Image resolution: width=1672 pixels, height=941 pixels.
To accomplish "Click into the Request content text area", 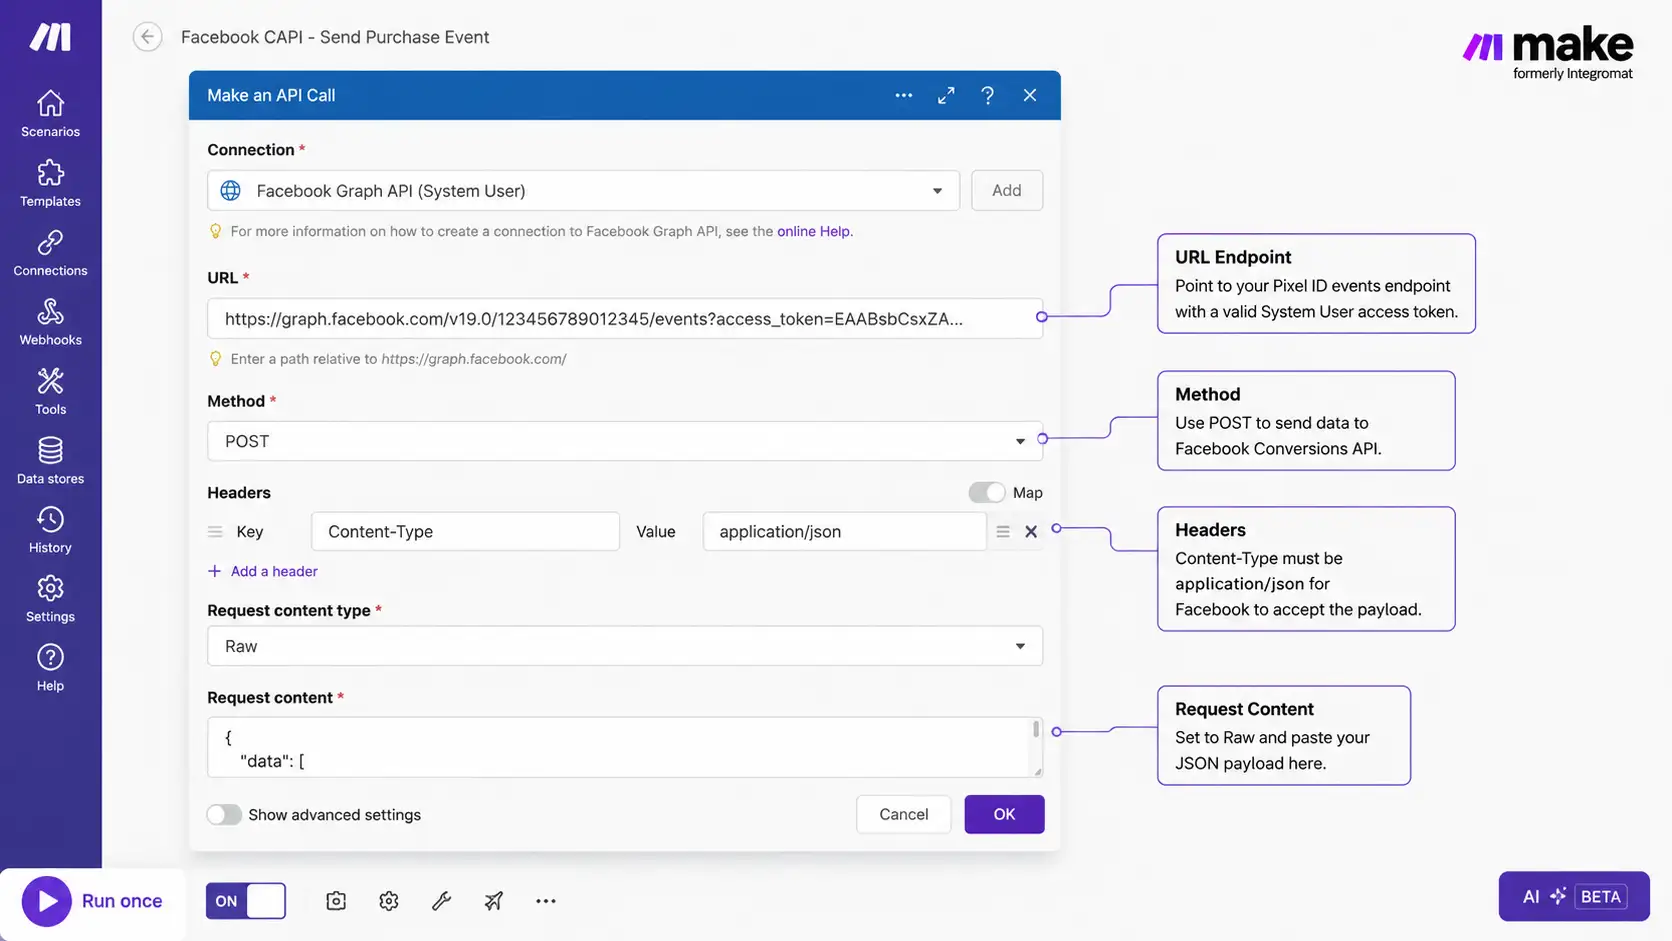I will click(x=620, y=747).
